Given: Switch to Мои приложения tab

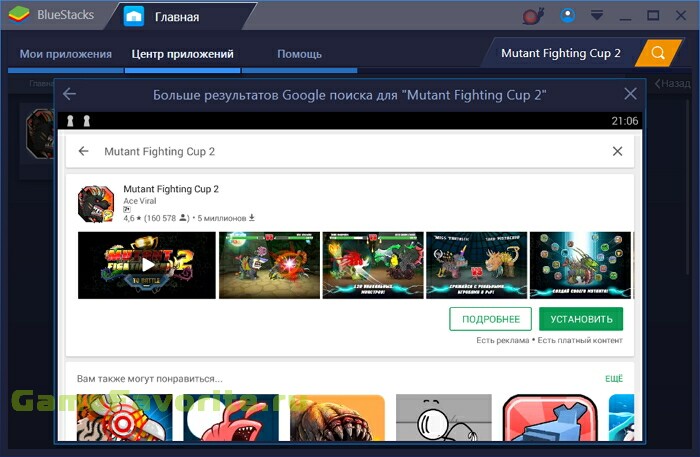Looking at the screenshot, I should (66, 54).
